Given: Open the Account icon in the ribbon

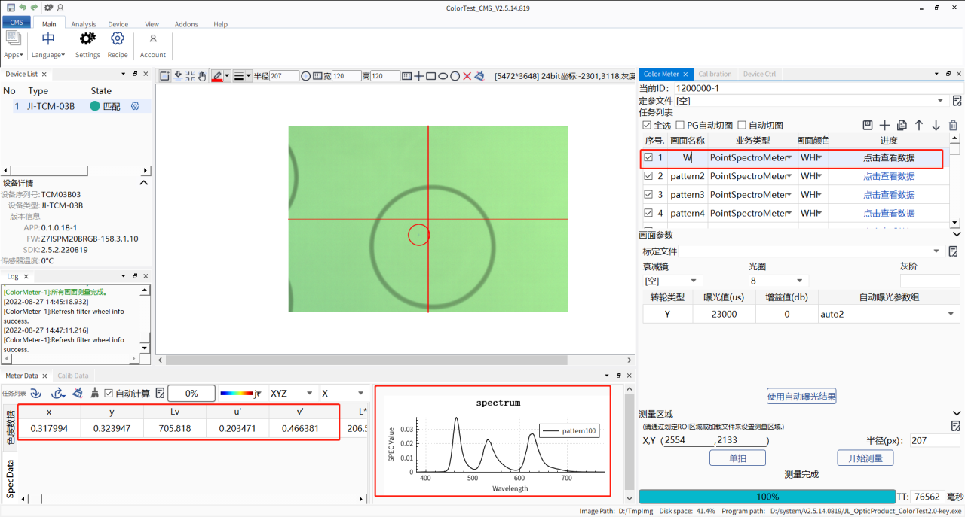Looking at the screenshot, I should click(153, 42).
